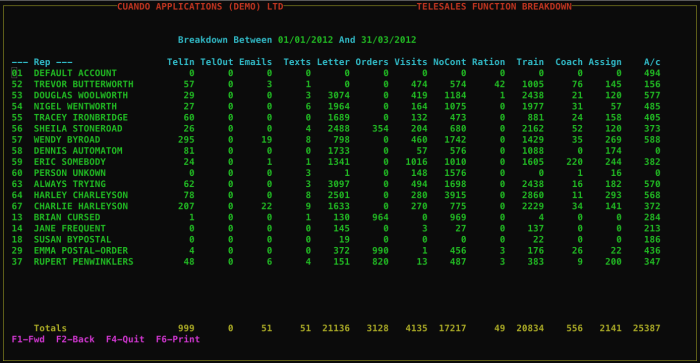Select the CHARLIE HARLEYSON rep name
This screenshot has height=363, width=700.
[x=81, y=206]
